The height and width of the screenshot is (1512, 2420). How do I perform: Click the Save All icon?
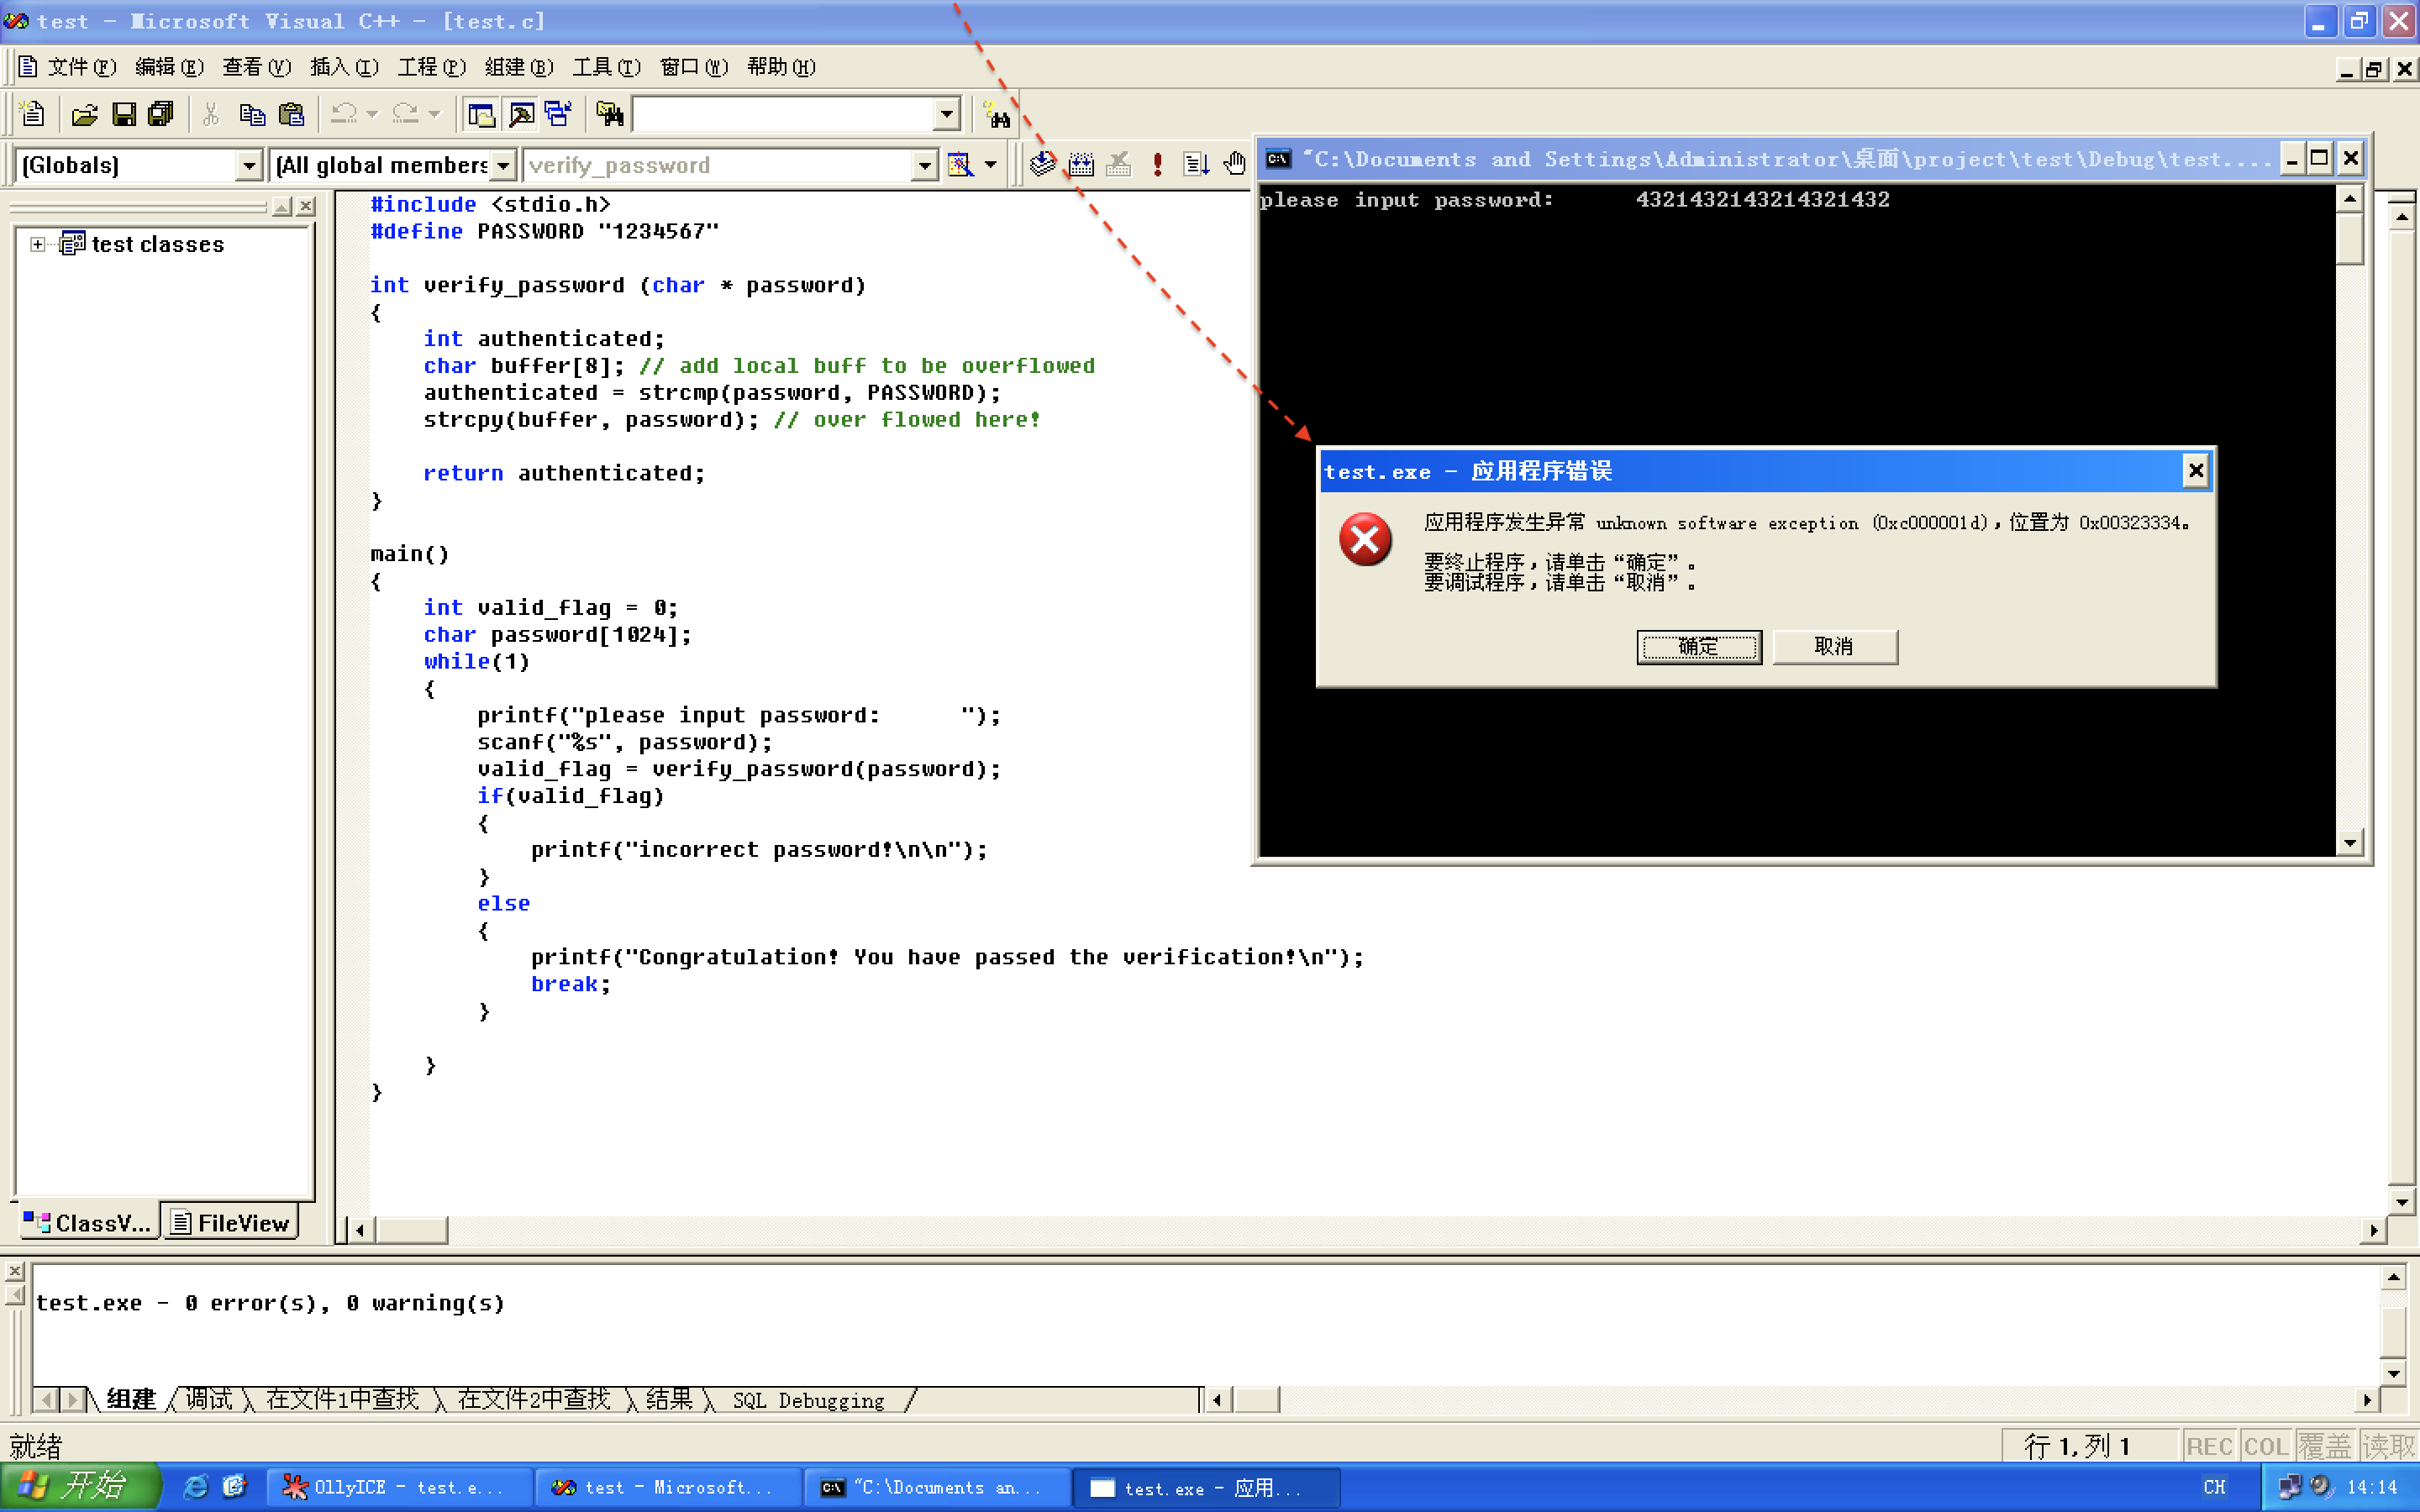click(x=161, y=114)
